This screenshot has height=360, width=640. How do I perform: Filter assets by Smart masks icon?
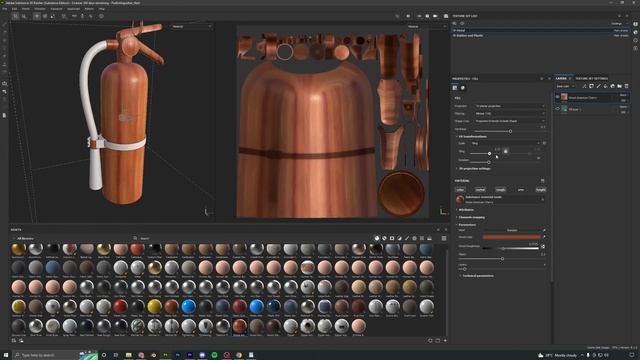[392, 238]
